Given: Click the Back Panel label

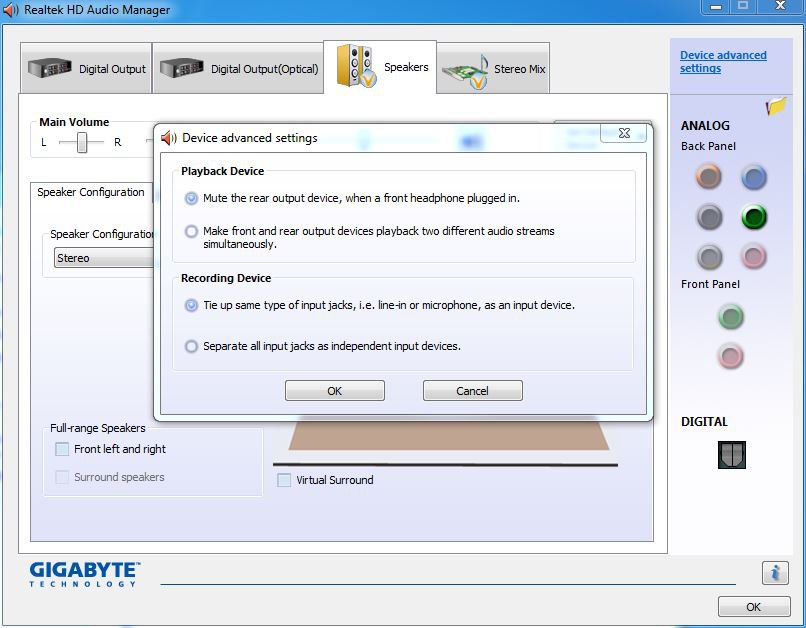Looking at the screenshot, I should point(708,146).
